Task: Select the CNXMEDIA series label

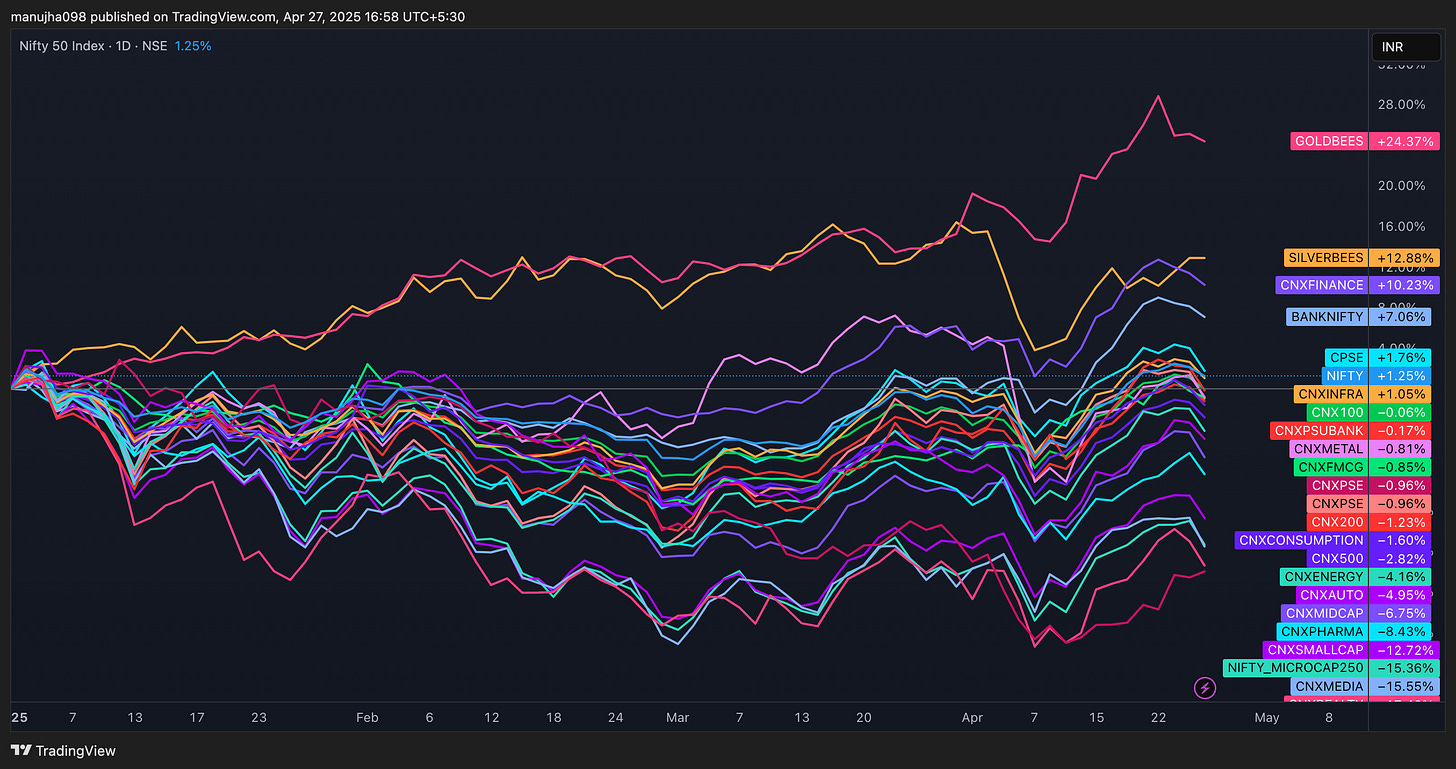Action: (x=1329, y=686)
